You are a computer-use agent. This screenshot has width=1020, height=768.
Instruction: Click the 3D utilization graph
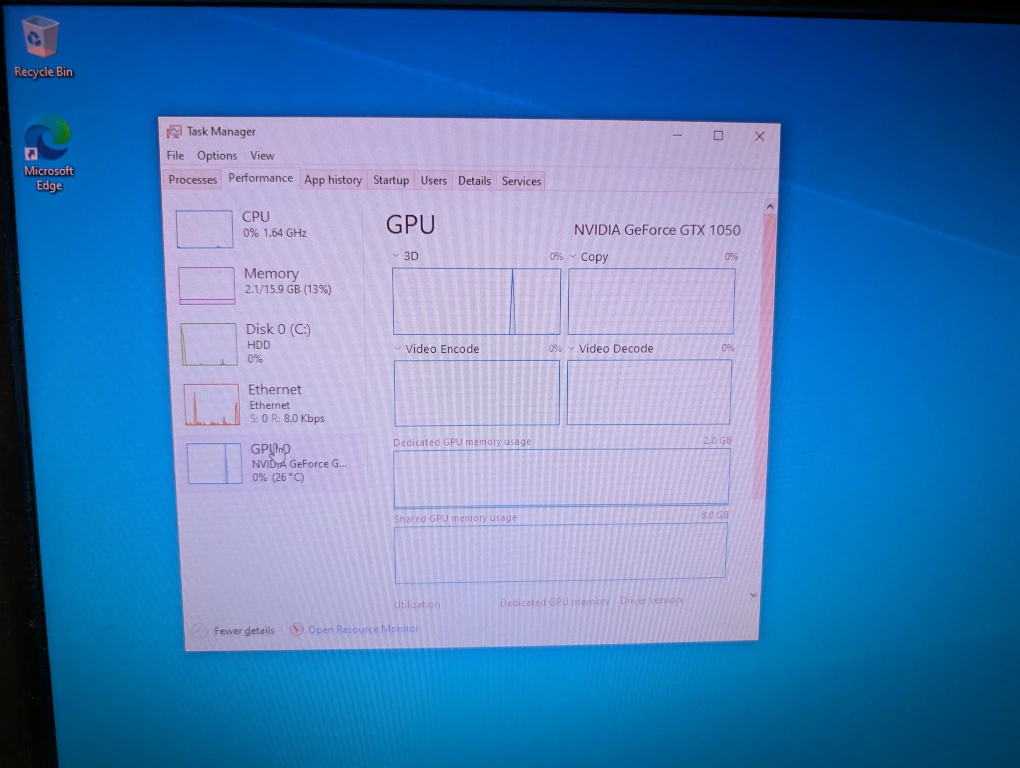tap(476, 302)
